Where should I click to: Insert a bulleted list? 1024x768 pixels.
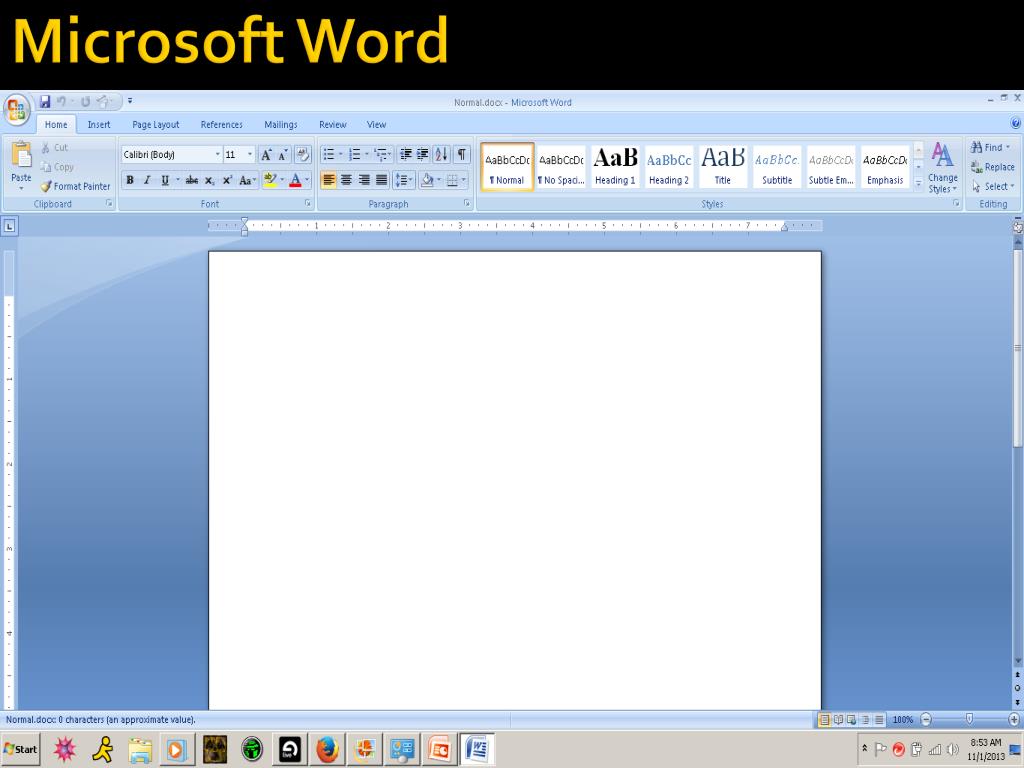click(x=328, y=155)
